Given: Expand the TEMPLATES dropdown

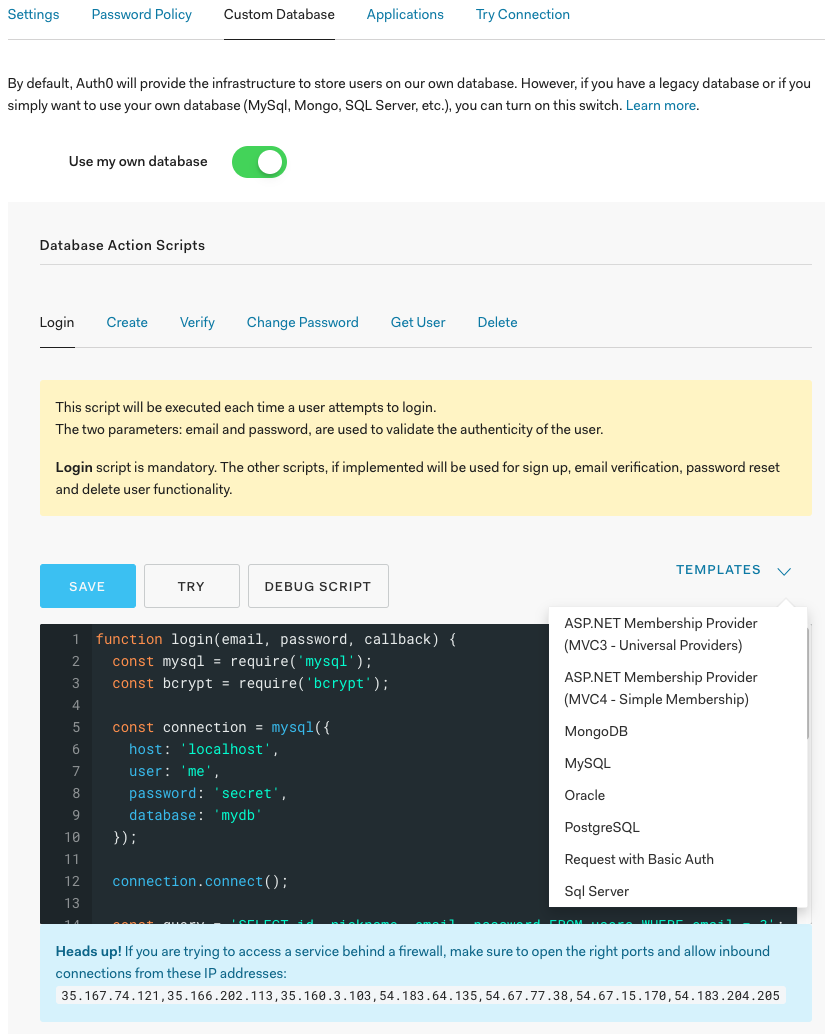Looking at the screenshot, I should click(x=733, y=569).
